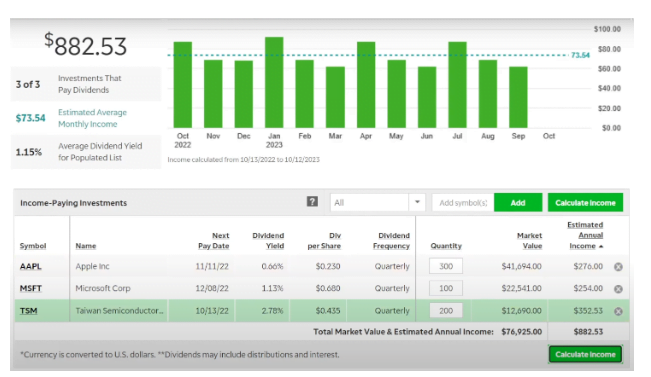Select the Jan 2023 bar in chart

[x=274, y=82]
